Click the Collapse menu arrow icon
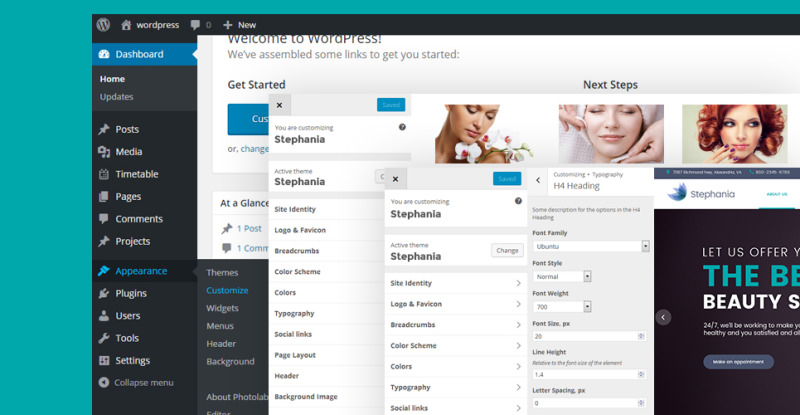The width and height of the screenshot is (800, 415). coord(104,382)
